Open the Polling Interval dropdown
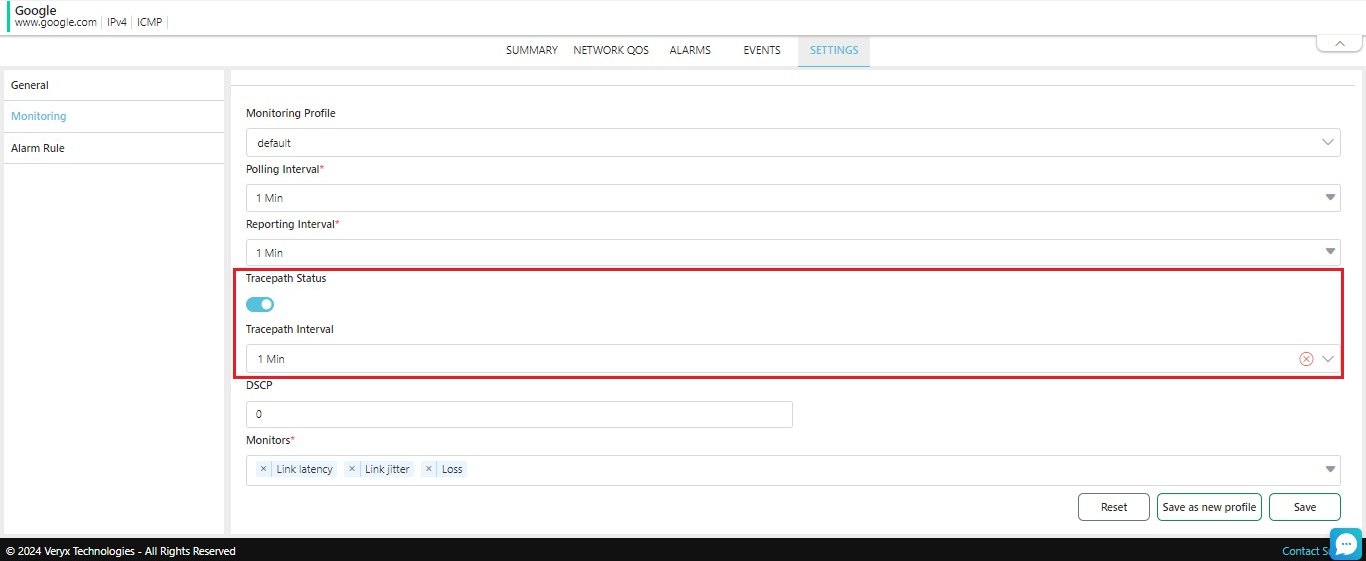This screenshot has height=561, width=1366. 1330,198
